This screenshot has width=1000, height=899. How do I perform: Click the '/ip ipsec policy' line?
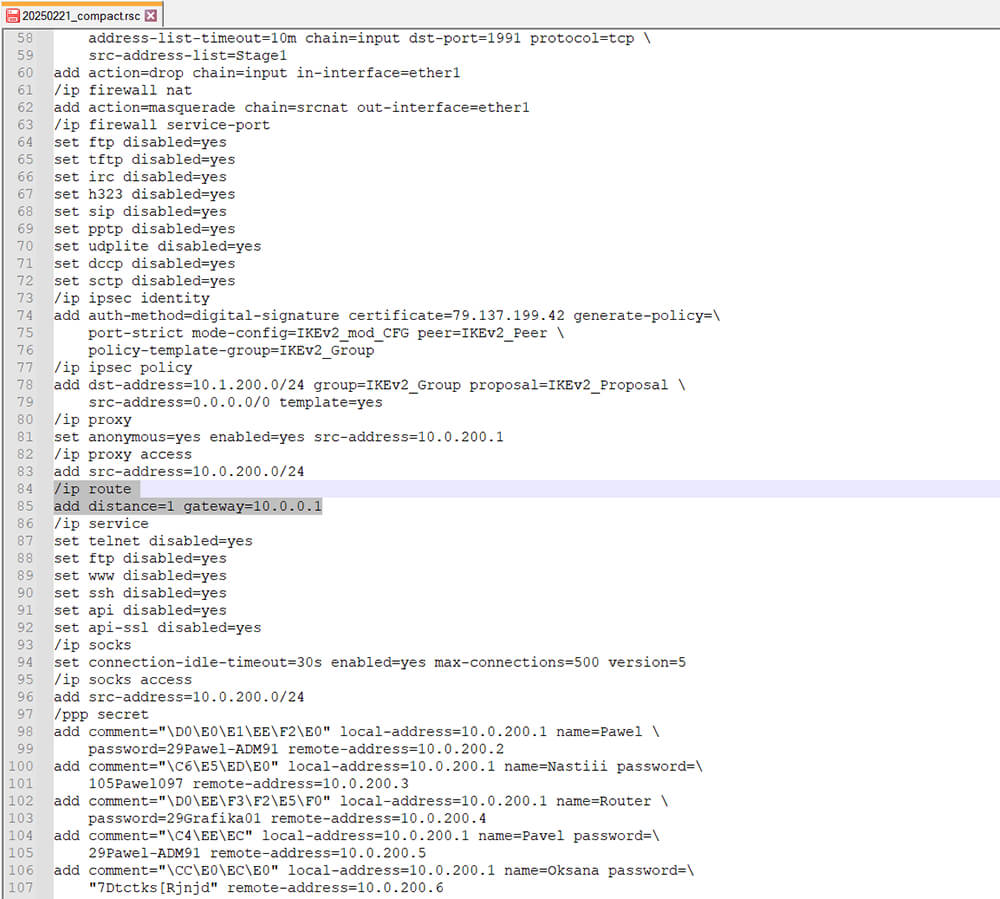[122, 367]
